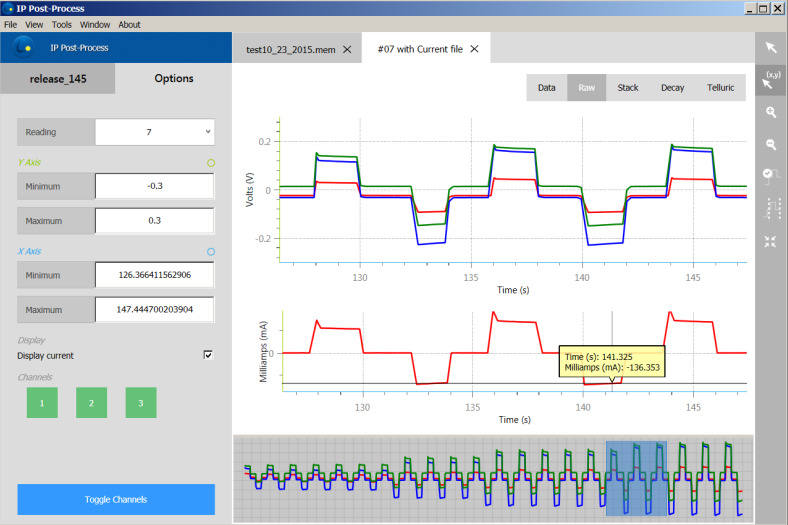This screenshot has width=788, height=525.
Task: Open the Reading dropdown
Action: click(154, 131)
